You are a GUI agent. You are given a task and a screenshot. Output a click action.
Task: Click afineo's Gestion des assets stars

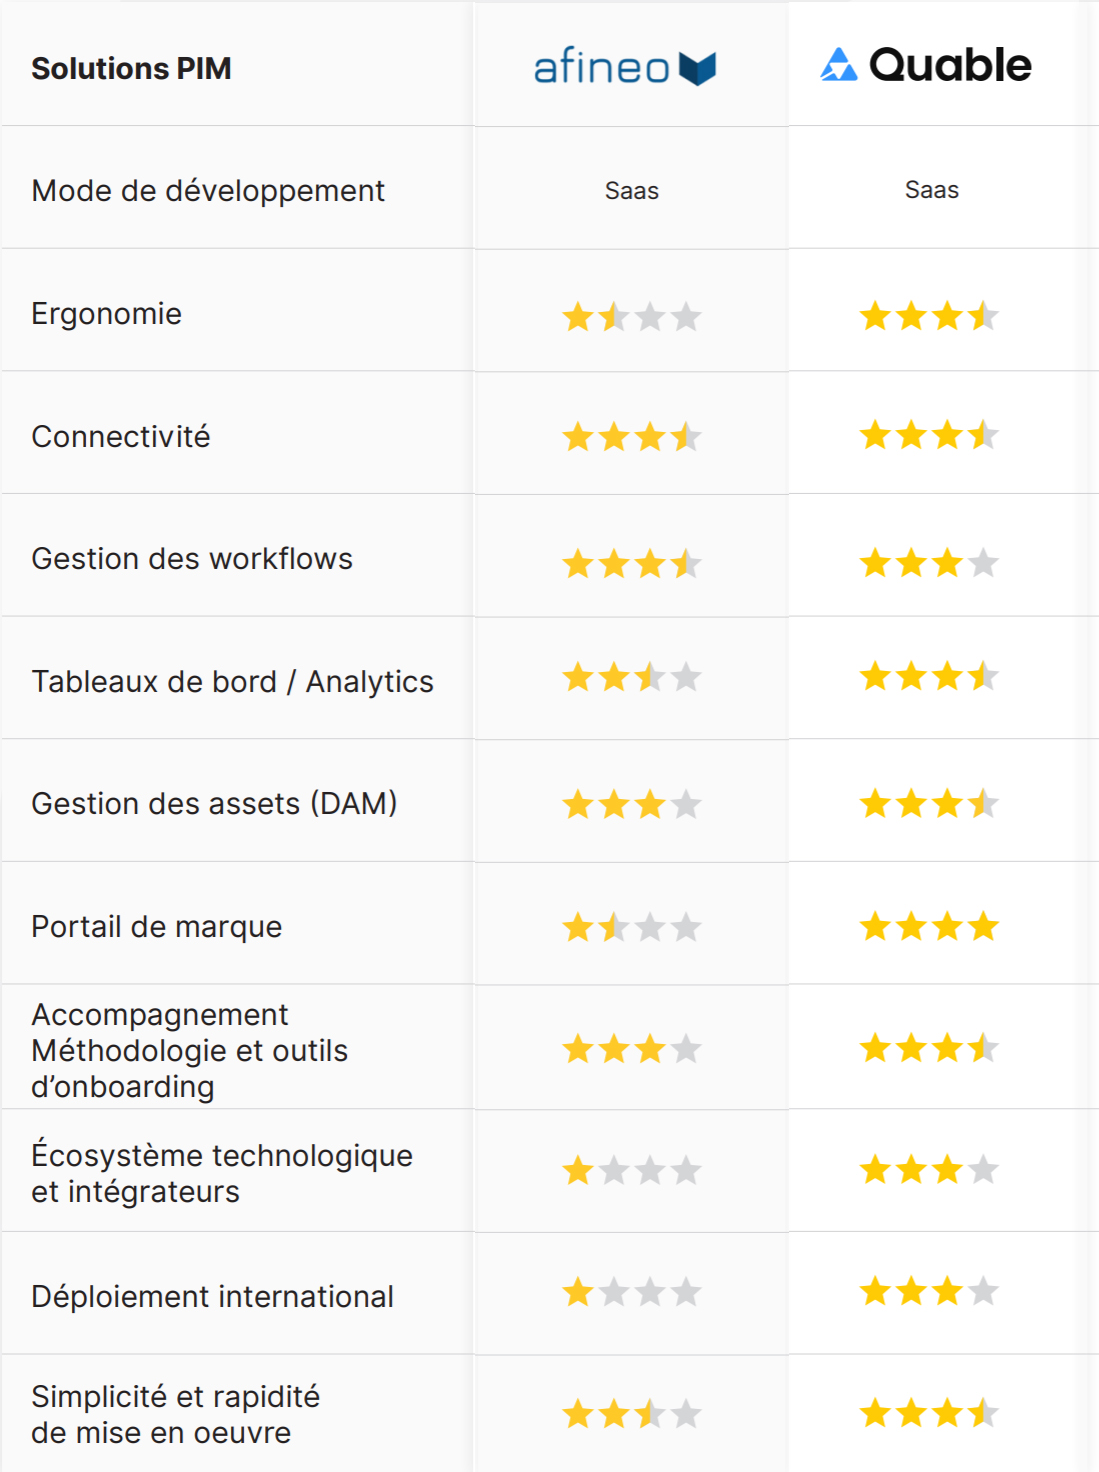(632, 804)
